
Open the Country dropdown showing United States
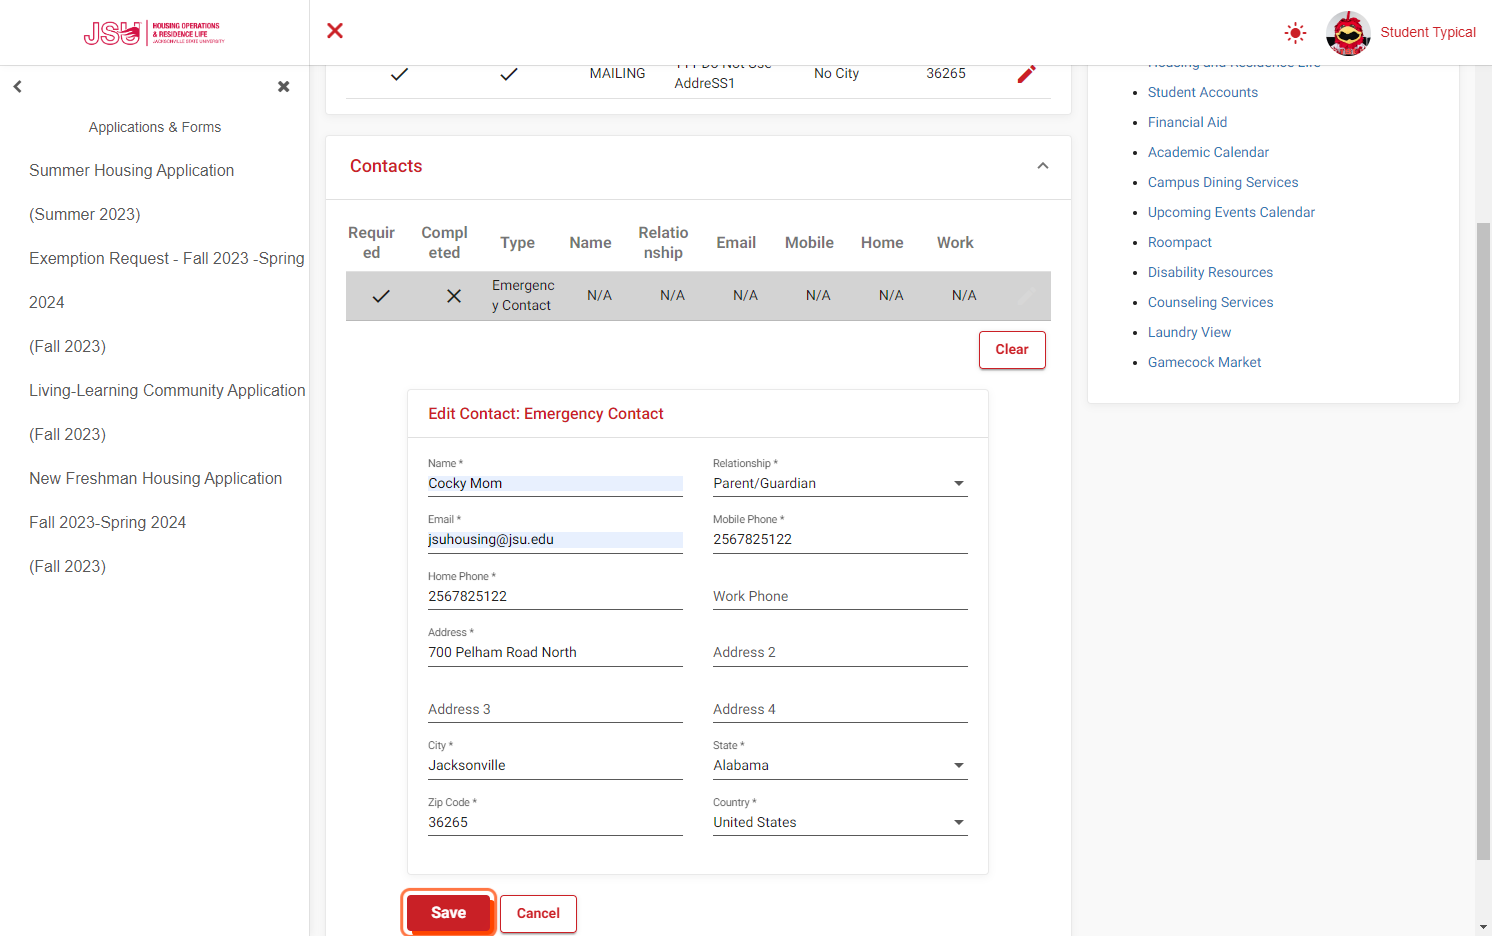point(840,823)
